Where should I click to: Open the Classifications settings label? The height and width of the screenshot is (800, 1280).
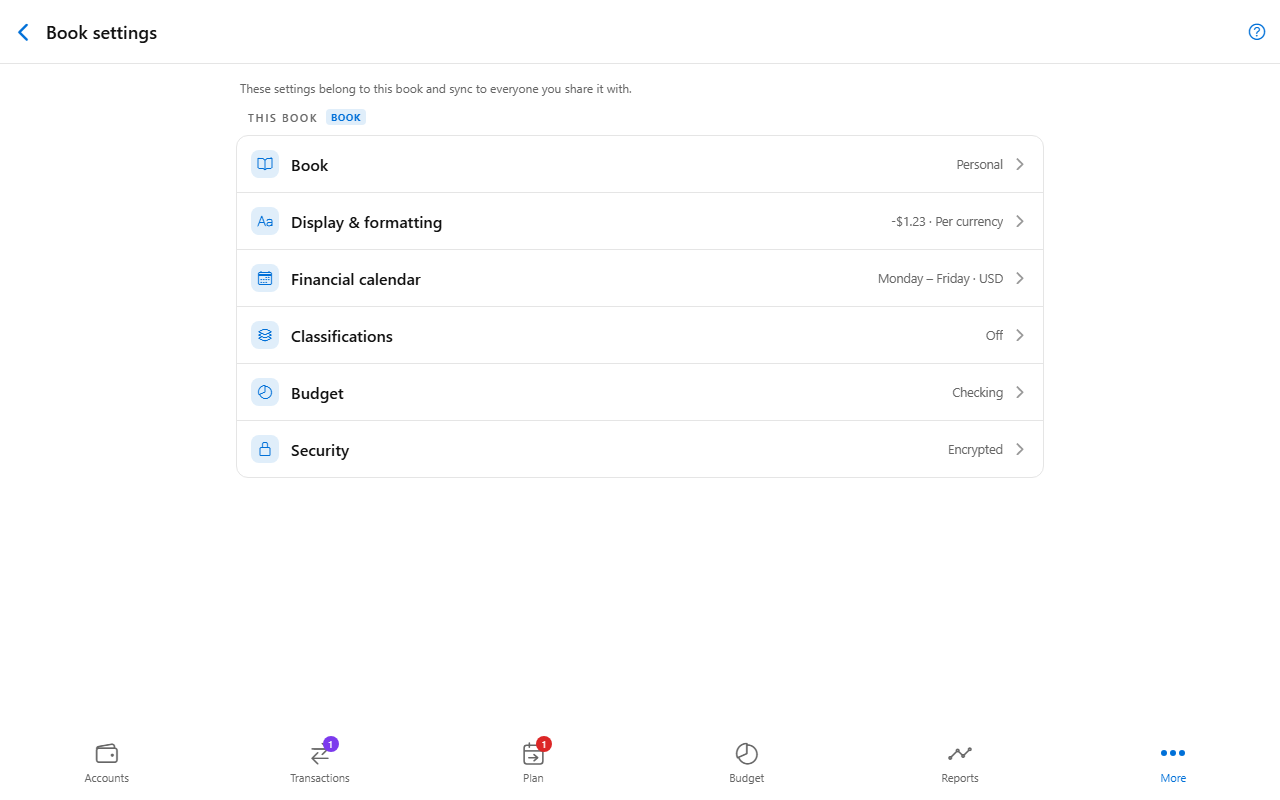point(342,336)
